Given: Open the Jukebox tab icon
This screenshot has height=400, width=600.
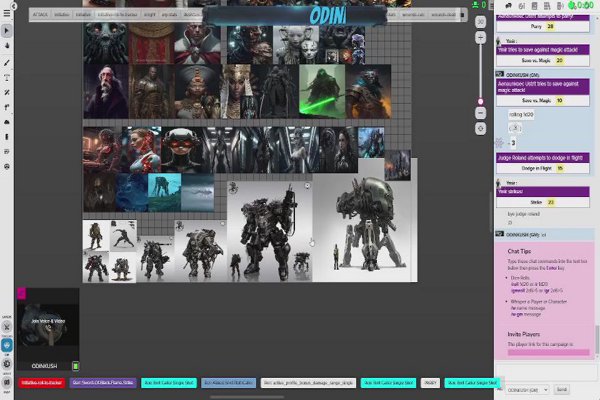Looking at the screenshot, I should point(560,6).
